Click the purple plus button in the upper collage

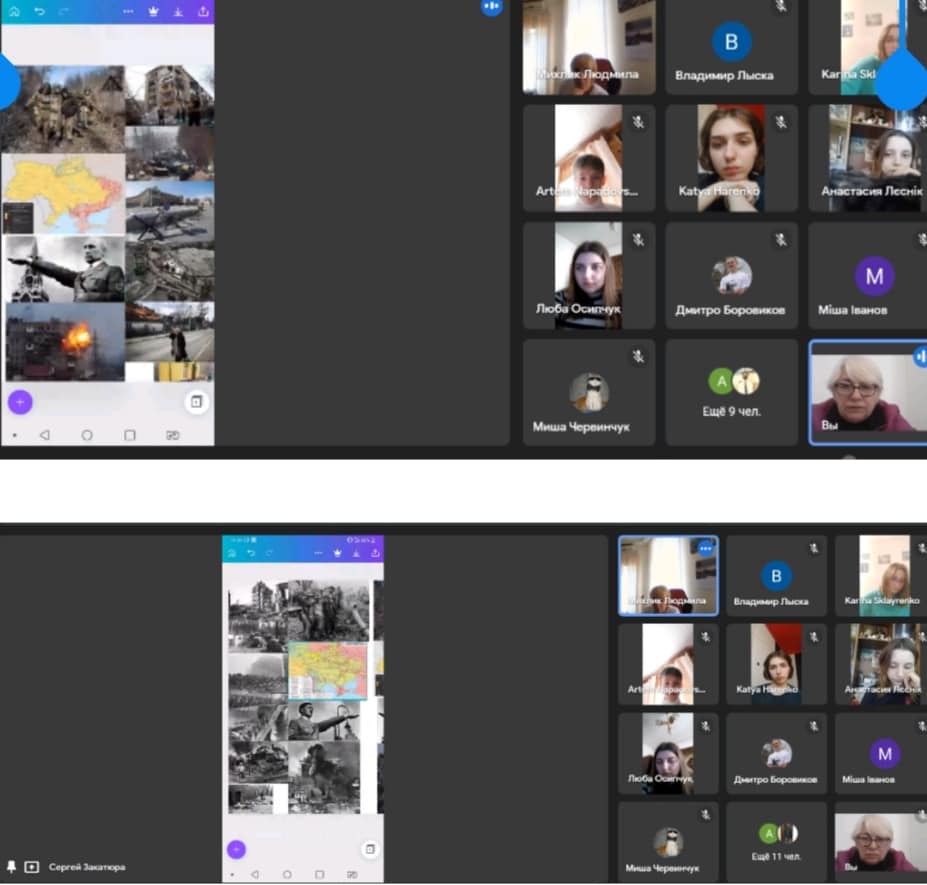(20, 402)
